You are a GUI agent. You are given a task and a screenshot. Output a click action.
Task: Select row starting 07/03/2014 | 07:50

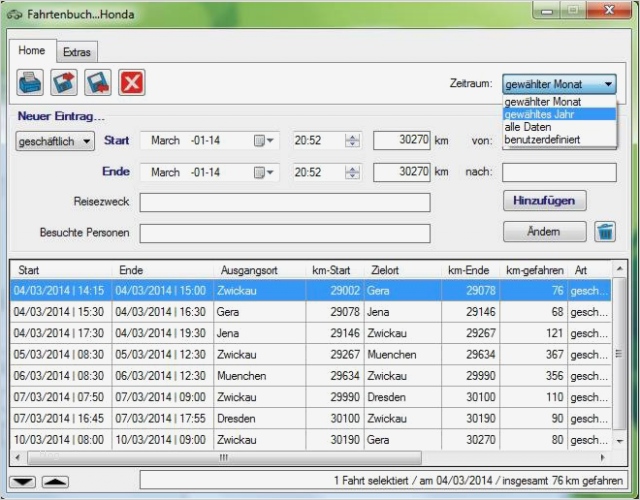[311, 397]
